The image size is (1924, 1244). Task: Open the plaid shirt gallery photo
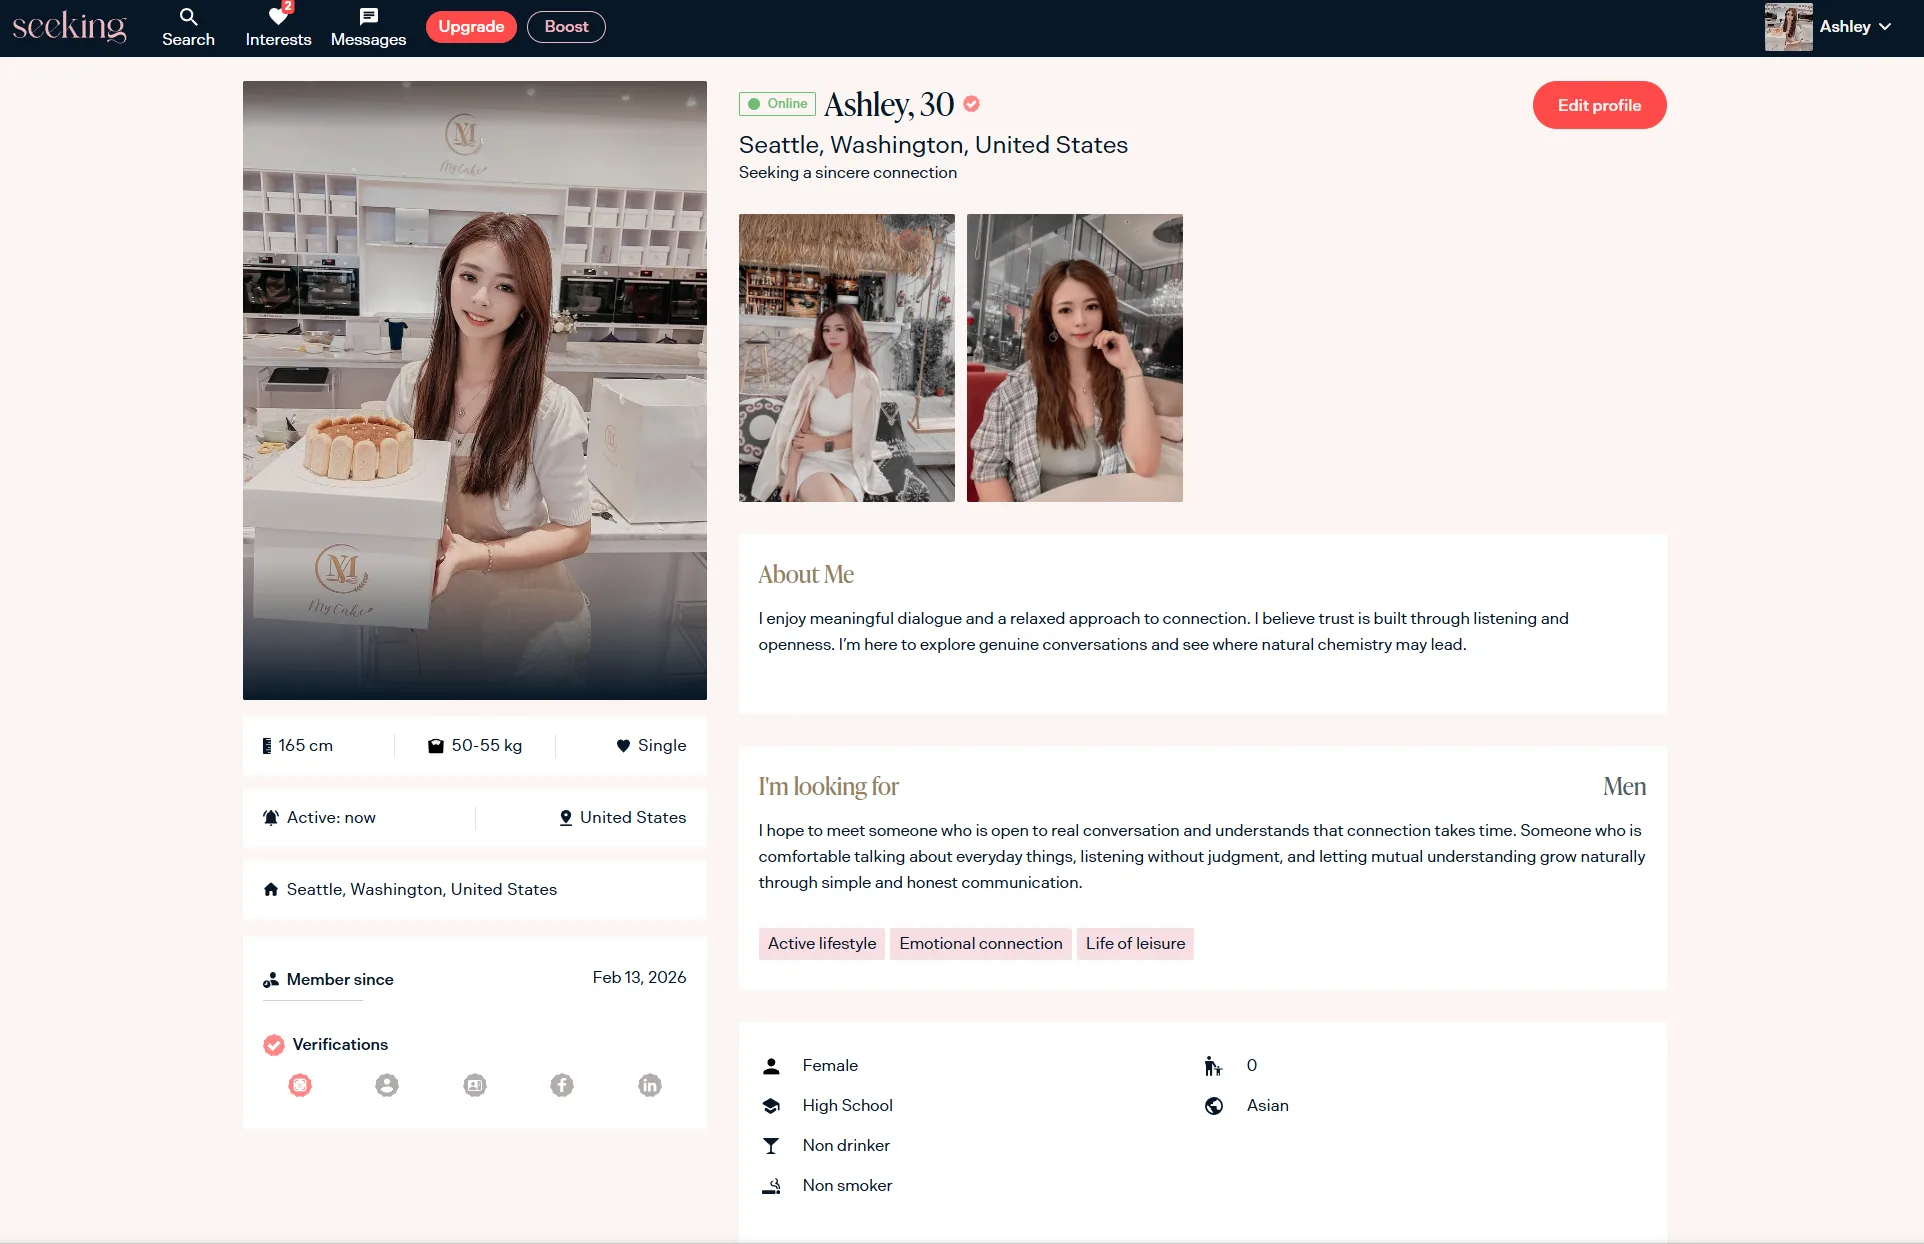tap(1074, 357)
